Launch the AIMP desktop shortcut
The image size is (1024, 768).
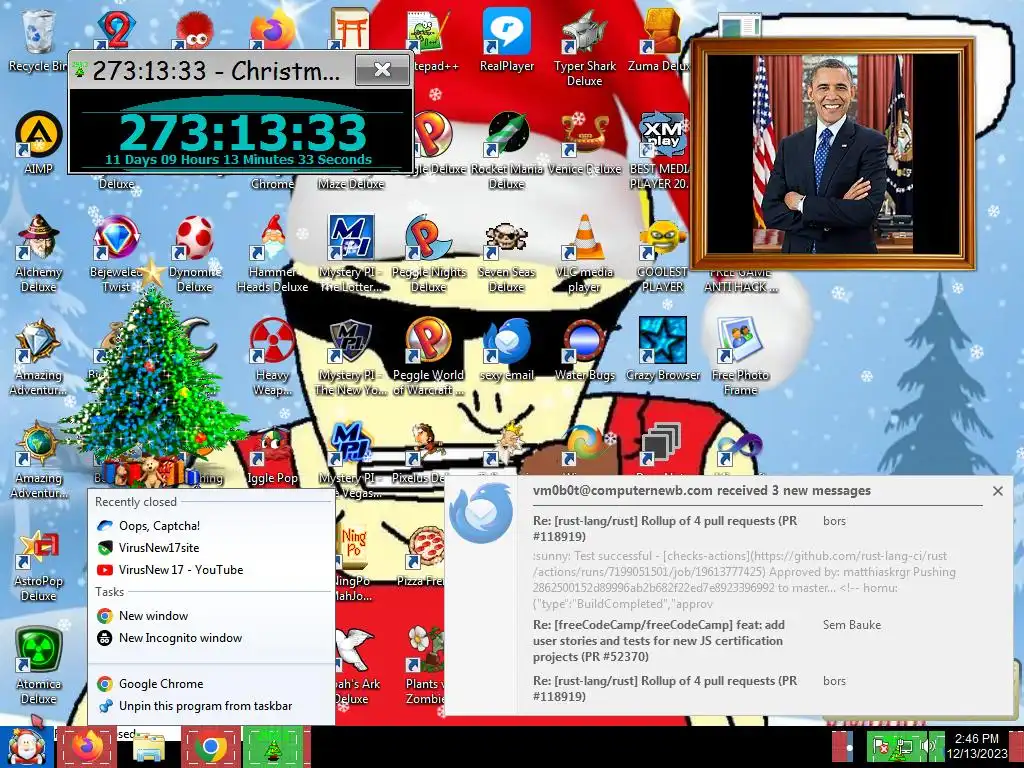coord(39,143)
